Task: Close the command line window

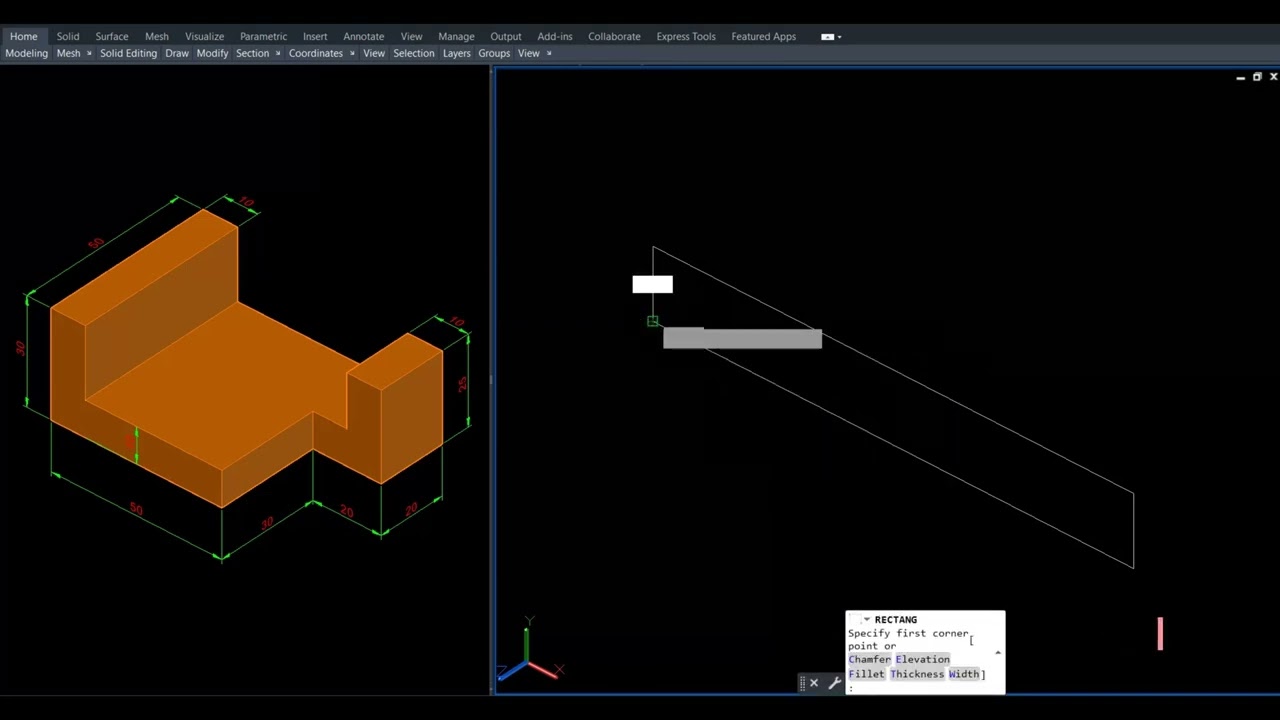Action: pyautogui.click(x=814, y=683)
